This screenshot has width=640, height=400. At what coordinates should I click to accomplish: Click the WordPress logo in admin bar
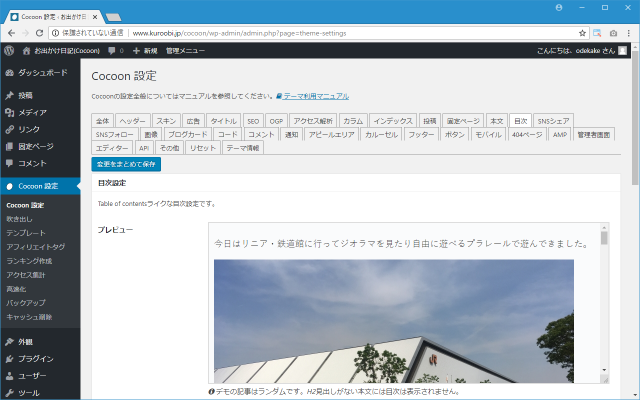click(9, 51)
